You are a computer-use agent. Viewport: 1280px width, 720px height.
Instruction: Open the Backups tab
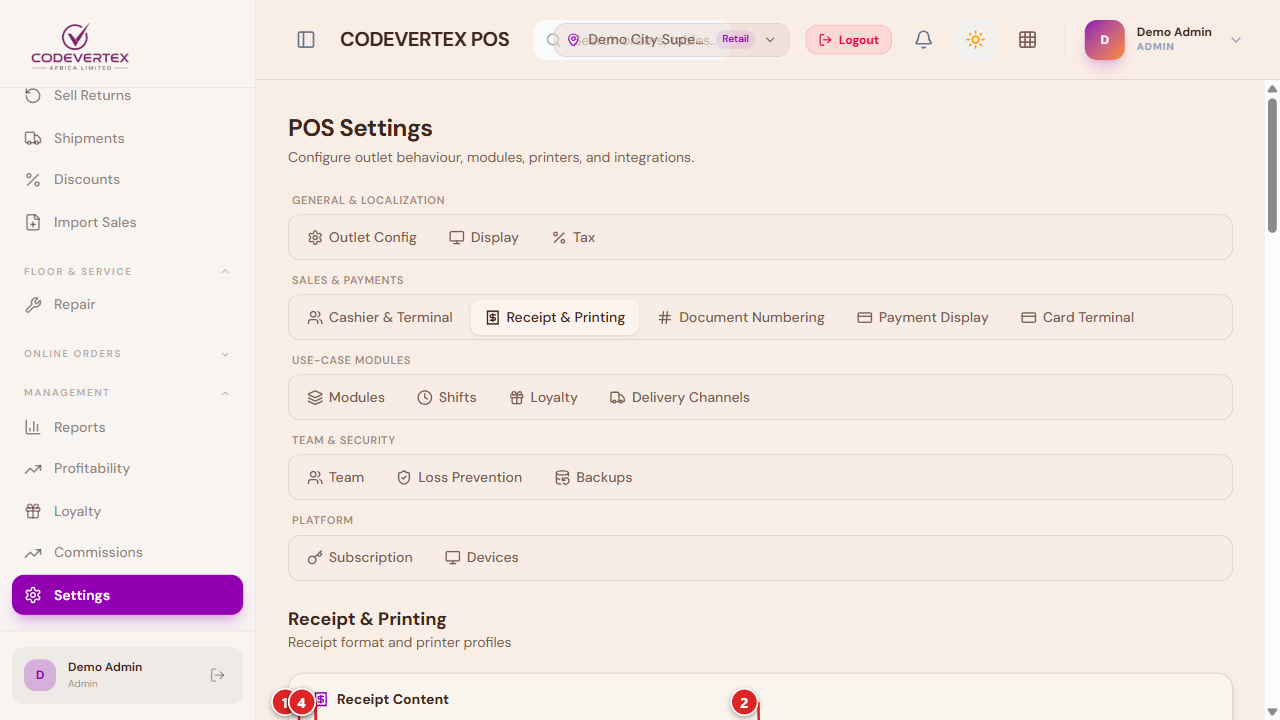[x=593, y=477]
